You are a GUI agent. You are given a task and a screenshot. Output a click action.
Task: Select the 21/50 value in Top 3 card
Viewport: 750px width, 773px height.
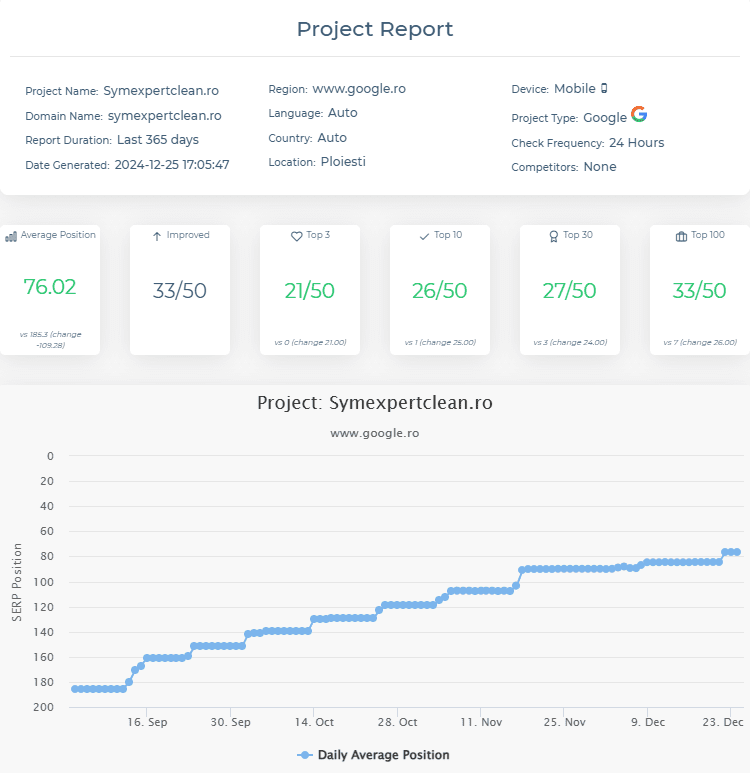click(x=309, y=291)
